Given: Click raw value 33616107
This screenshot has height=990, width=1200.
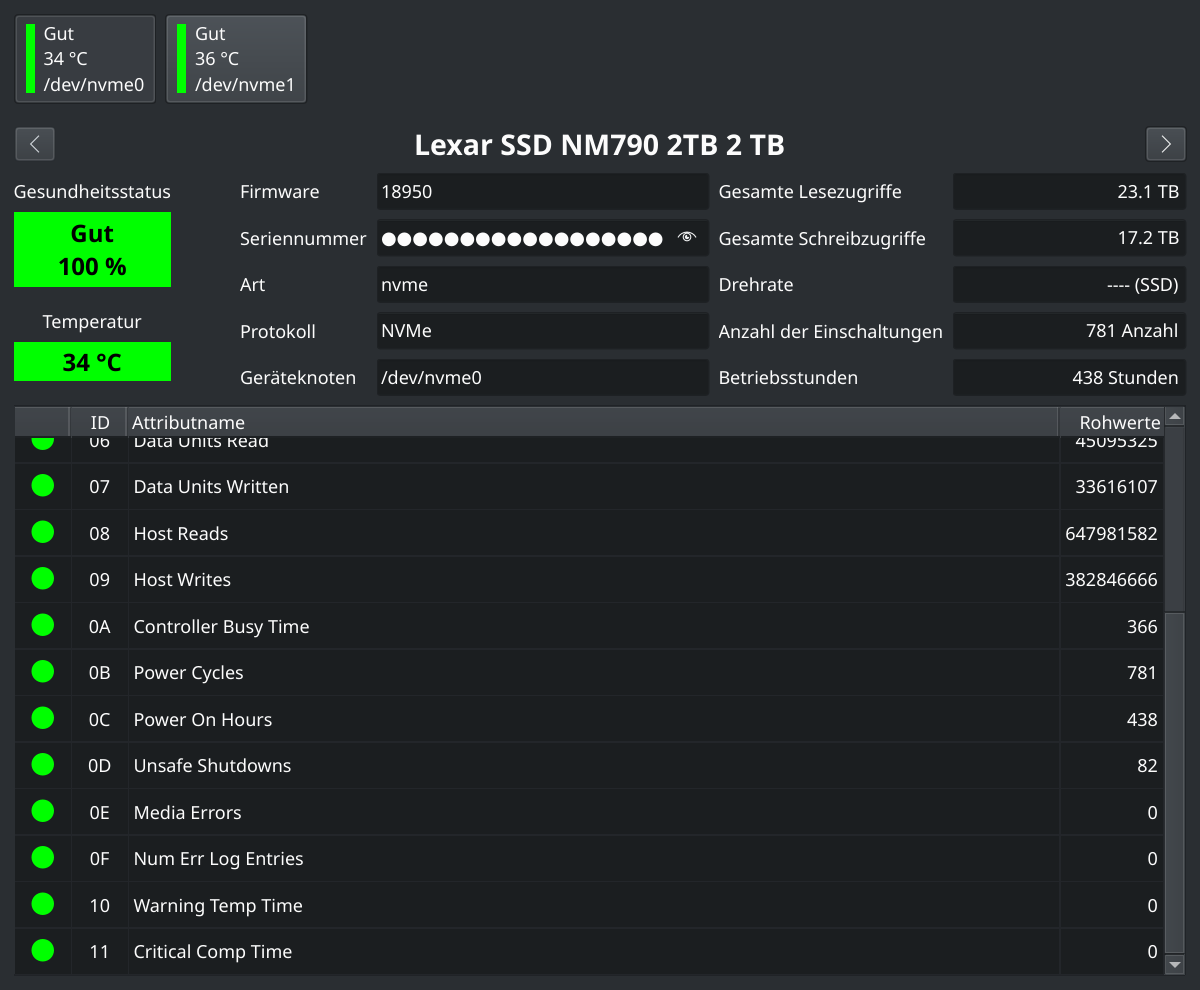Looking at the screenshot, I should [1116, 487].
